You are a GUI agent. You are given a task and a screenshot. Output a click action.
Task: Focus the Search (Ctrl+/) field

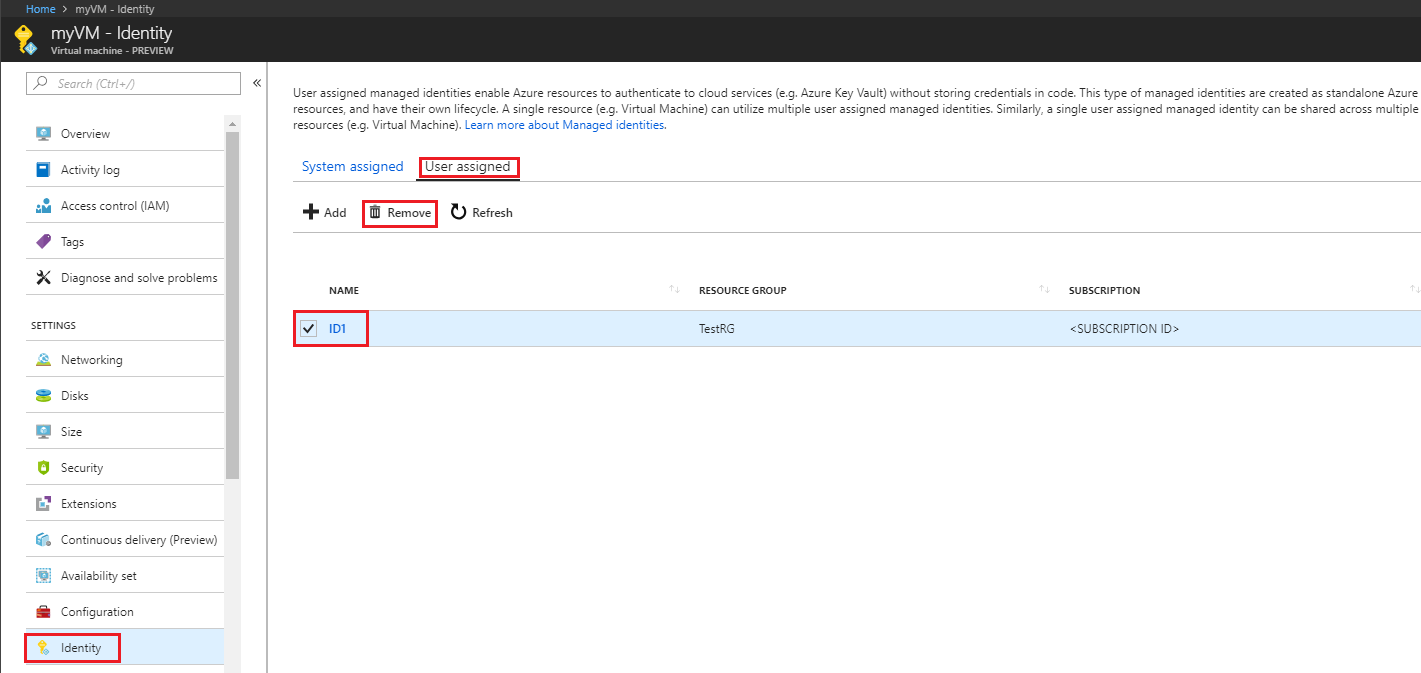pyautogui.click(x=133, y=83)
